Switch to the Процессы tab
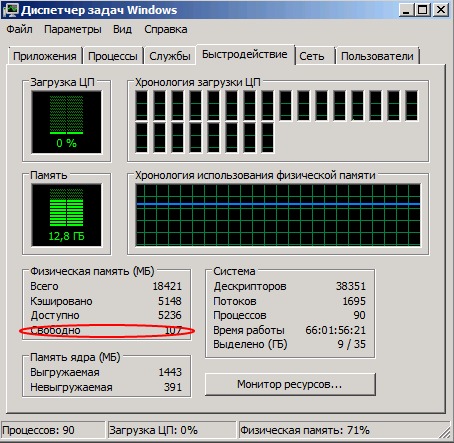This screenshot has width=454, height=443. point(113,56)
